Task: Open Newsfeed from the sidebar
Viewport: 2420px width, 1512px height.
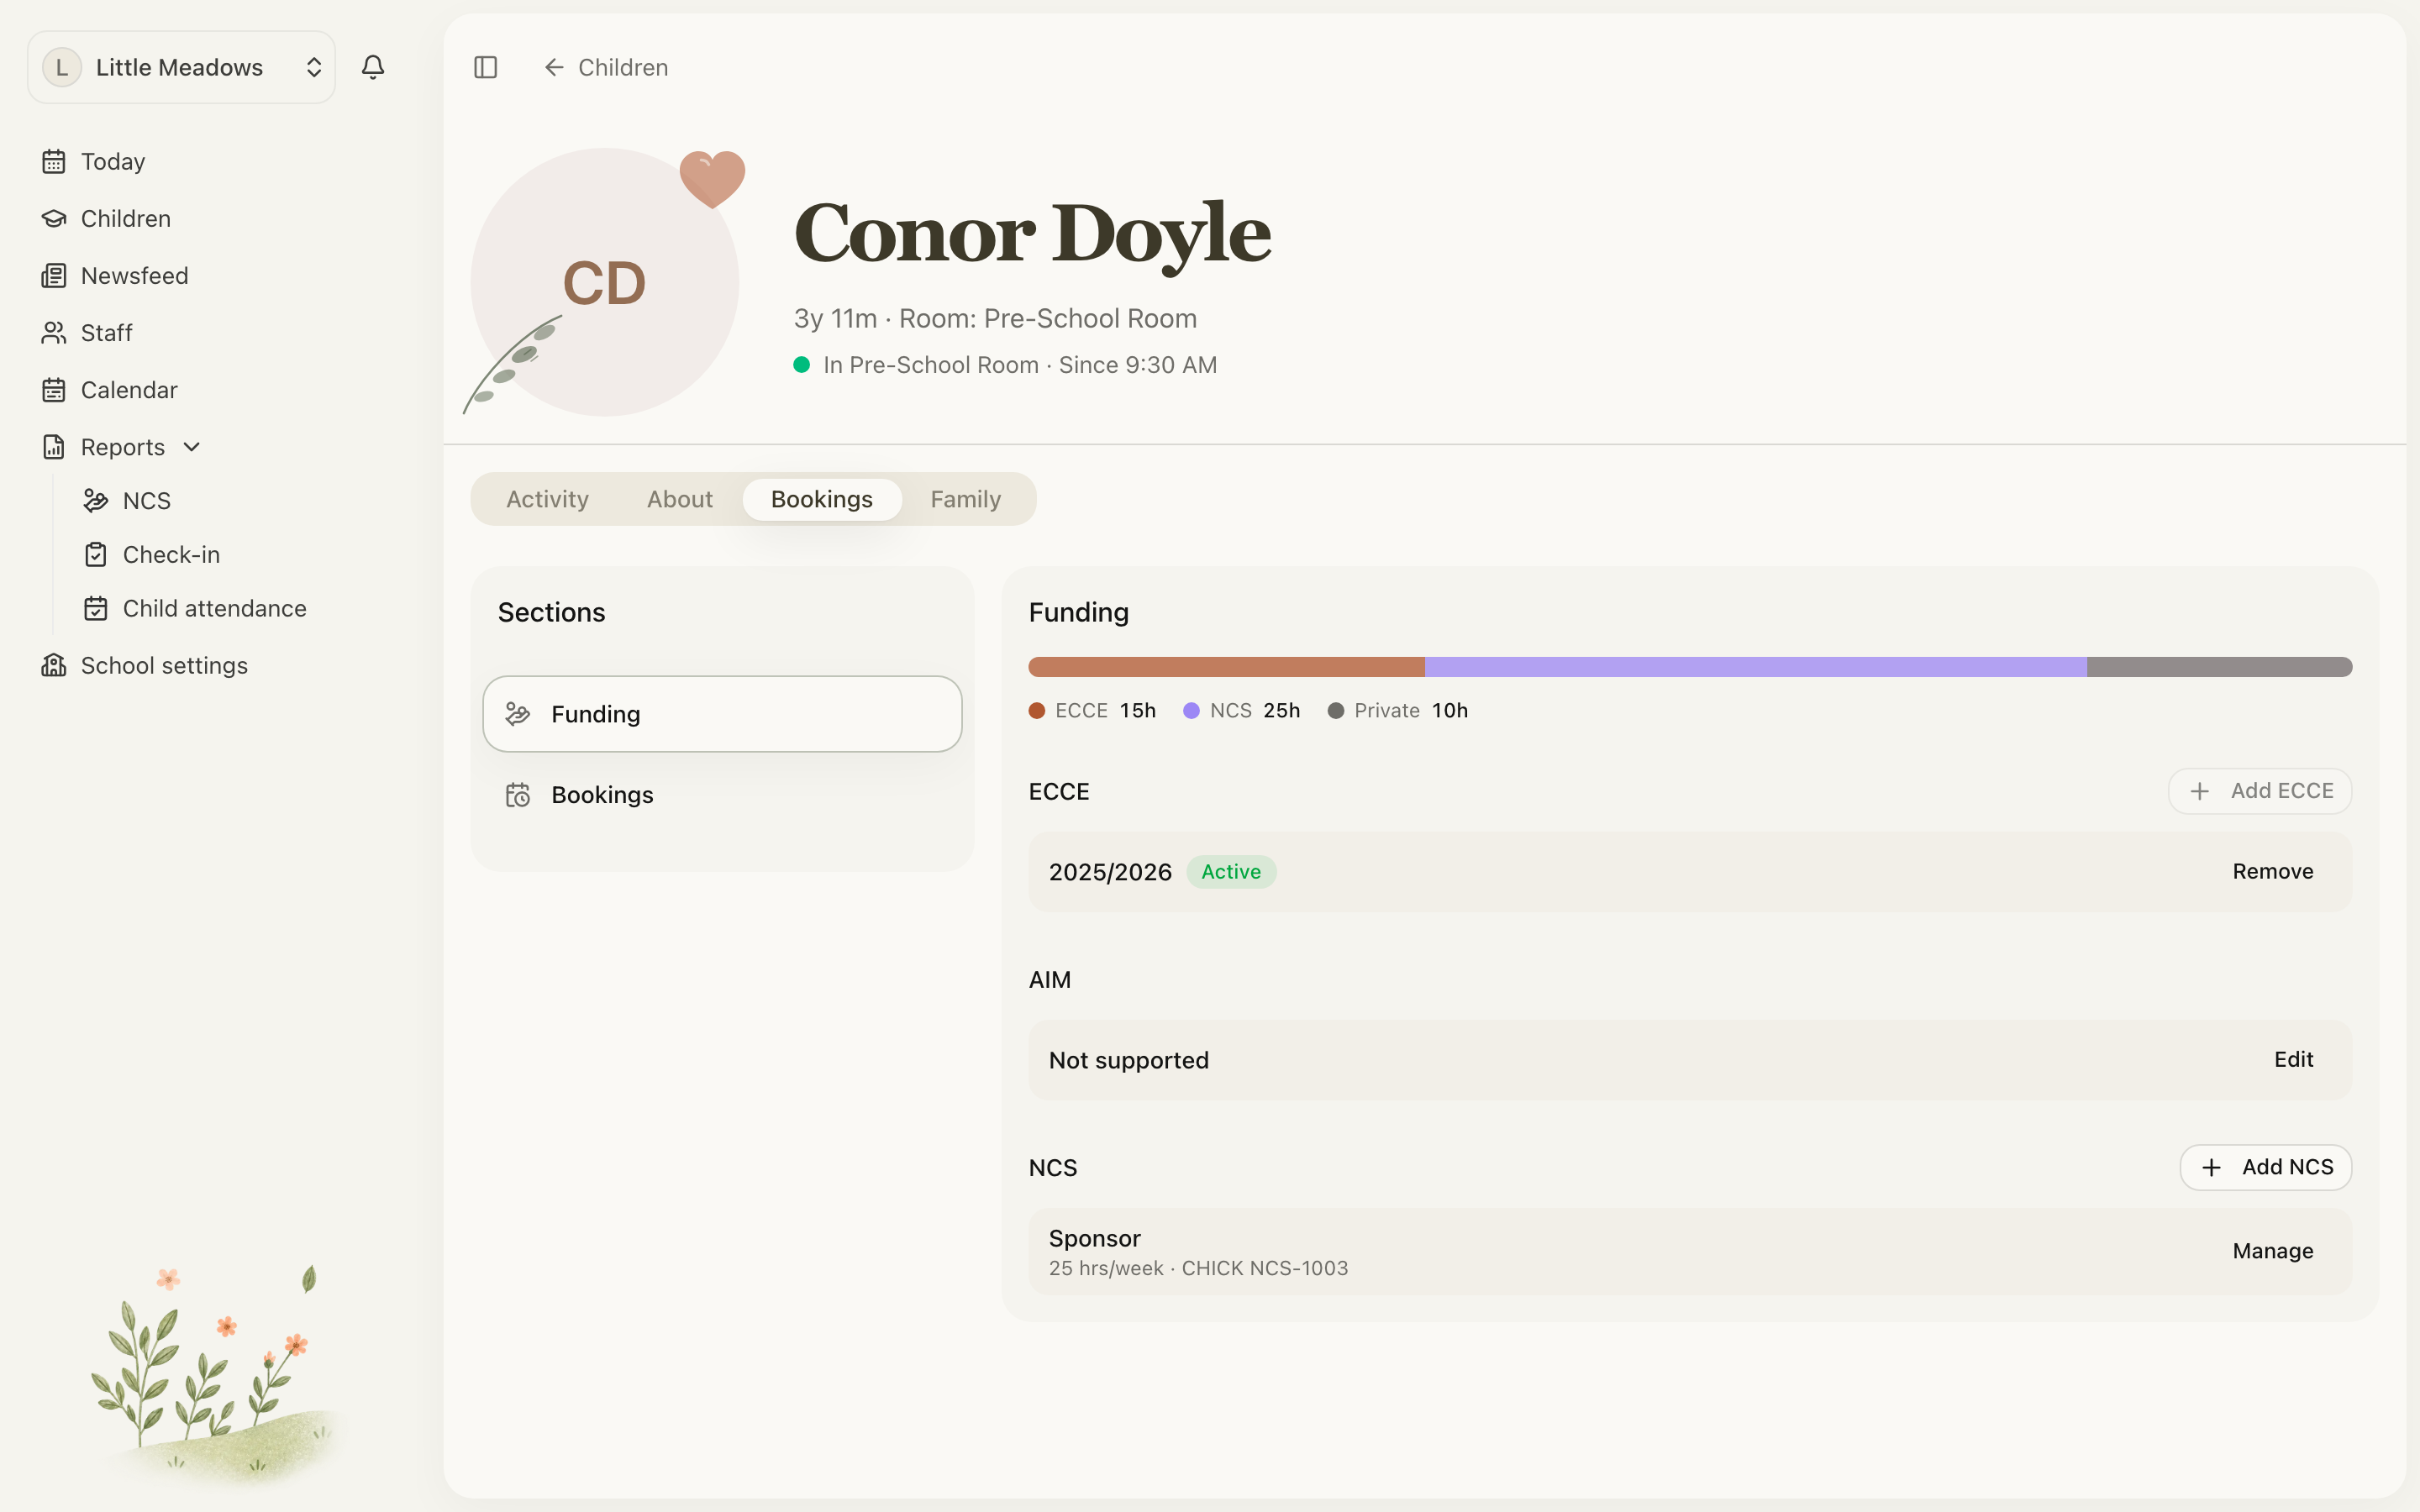Action: click(135, 275)
